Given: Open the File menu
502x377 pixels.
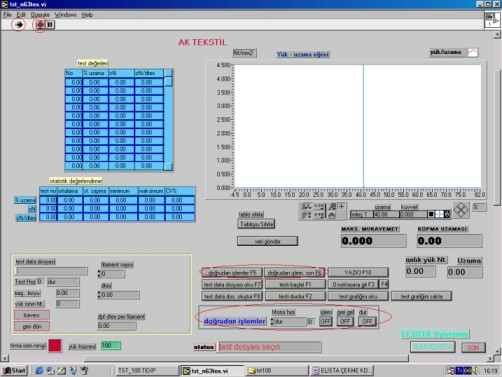Looking at the screenshot, I should point(7,15).
